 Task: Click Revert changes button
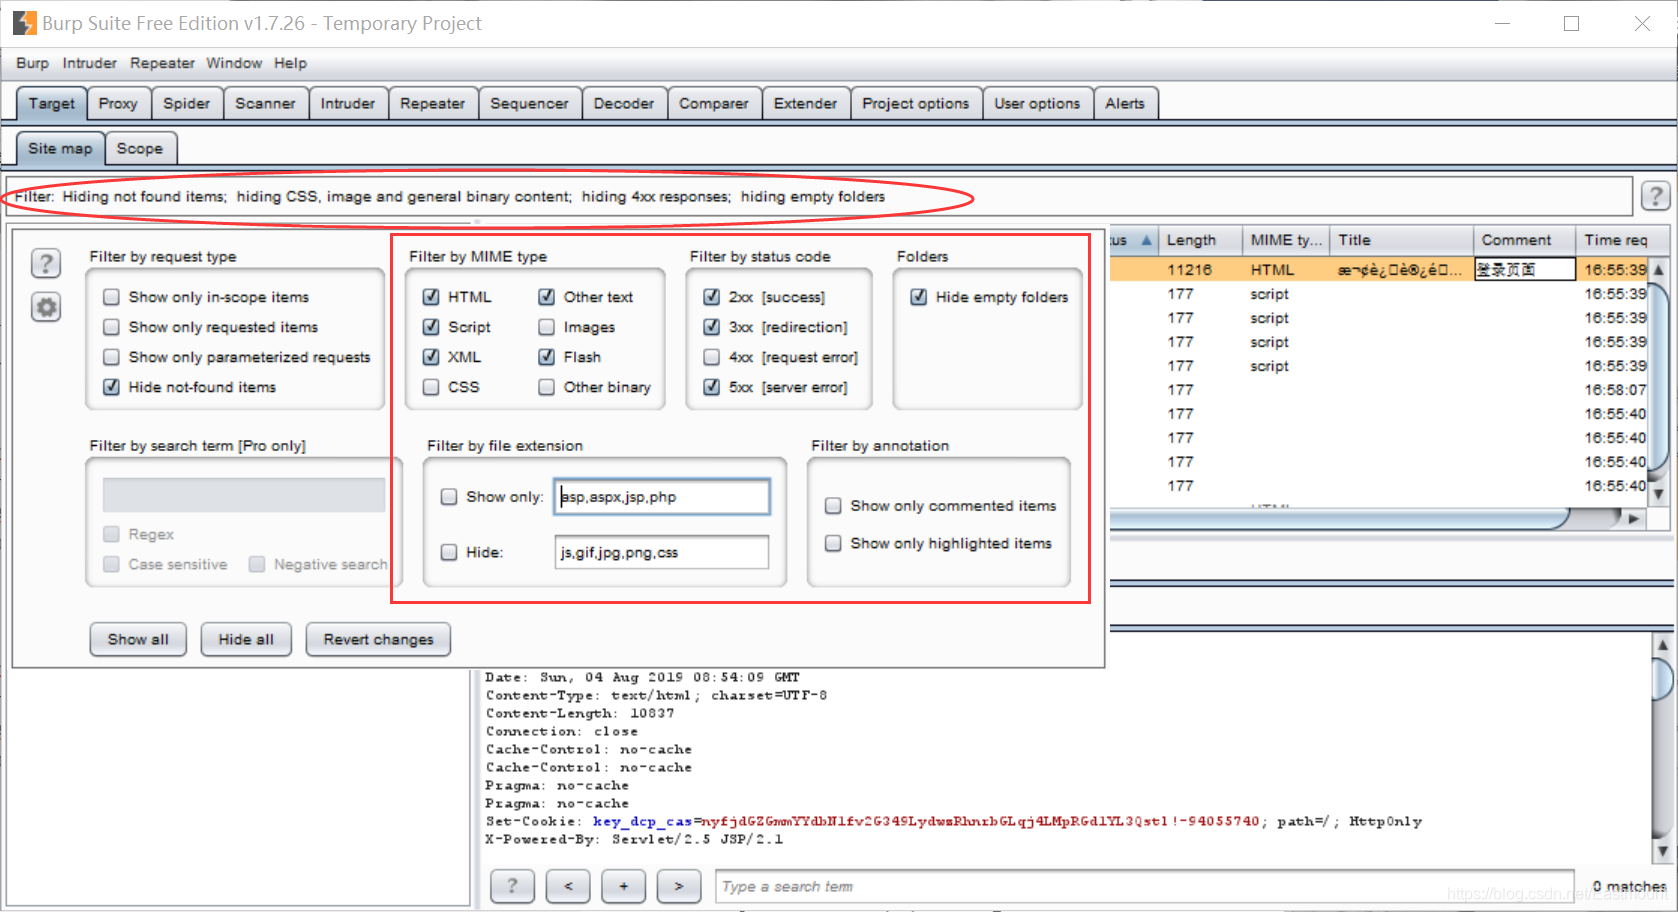pyautogui.click(x=378, y=639)
